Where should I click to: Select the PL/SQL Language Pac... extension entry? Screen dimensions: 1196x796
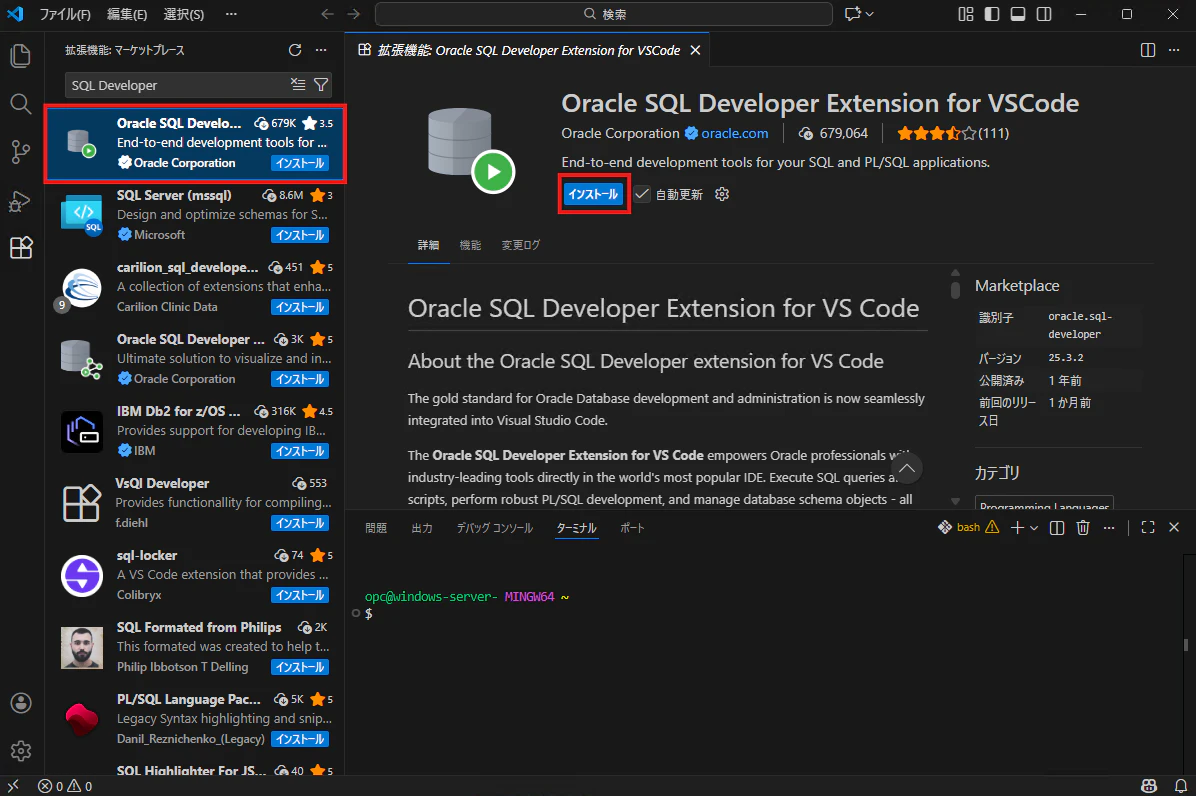click(195, 719)
